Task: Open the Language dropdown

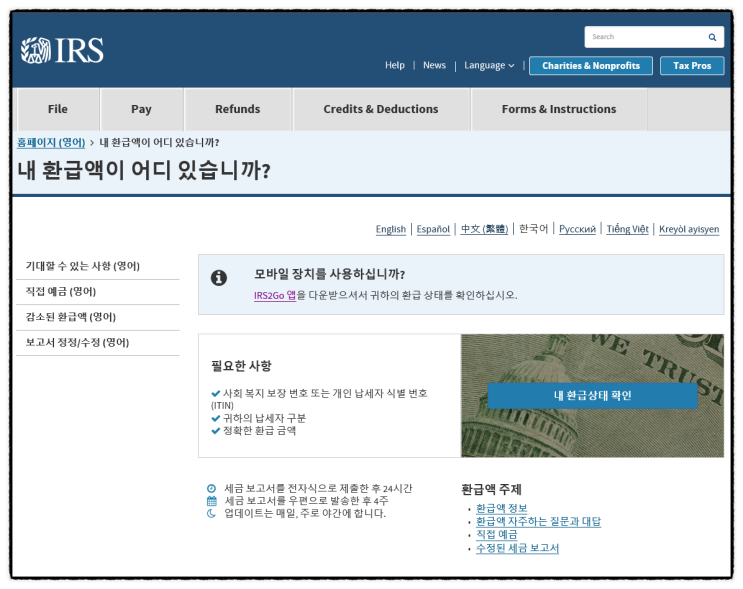Action: click(489, 65)
